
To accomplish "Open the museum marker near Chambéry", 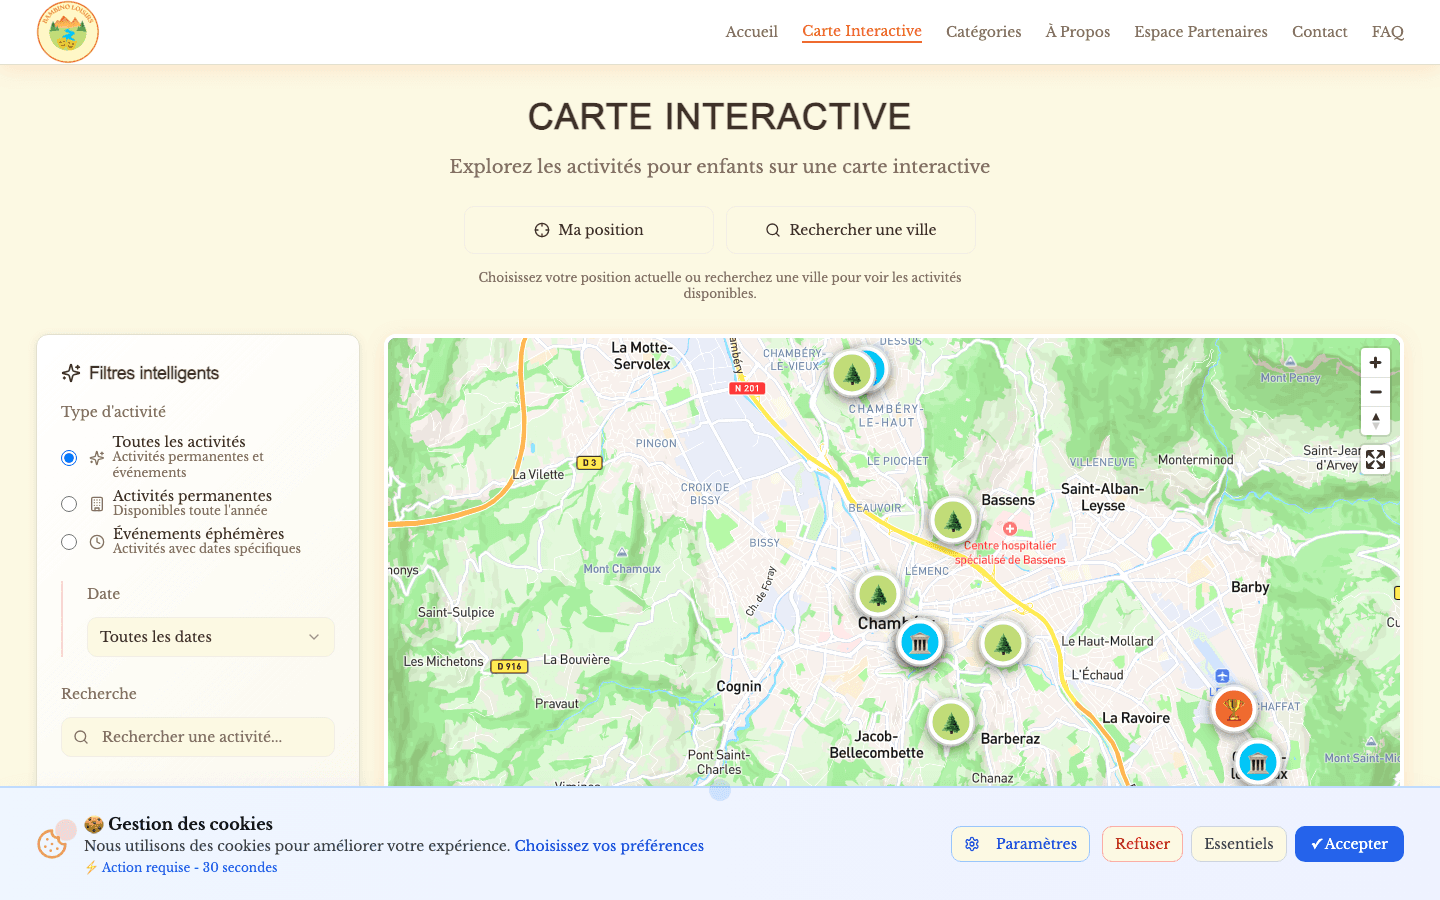I will pos(919,641).
